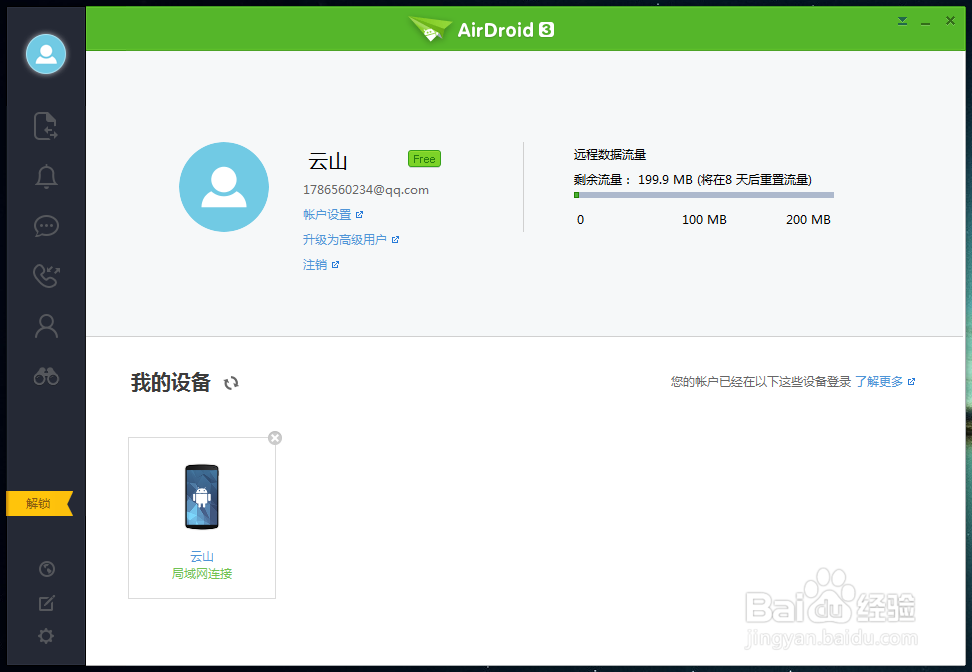Click the AirDroid 3 logo in title bar
The width and height of the screenshot is (972, 672).
(481, 29)
